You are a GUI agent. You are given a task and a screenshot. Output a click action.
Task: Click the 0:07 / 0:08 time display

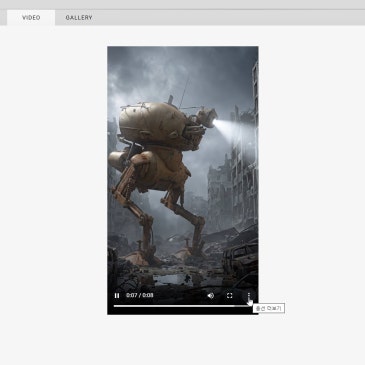[x=140, y=295]
